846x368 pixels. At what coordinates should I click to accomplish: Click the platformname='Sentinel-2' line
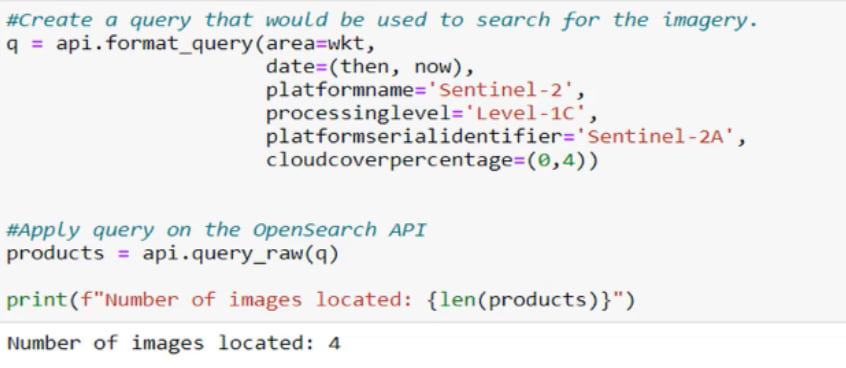tap(425, 91)
